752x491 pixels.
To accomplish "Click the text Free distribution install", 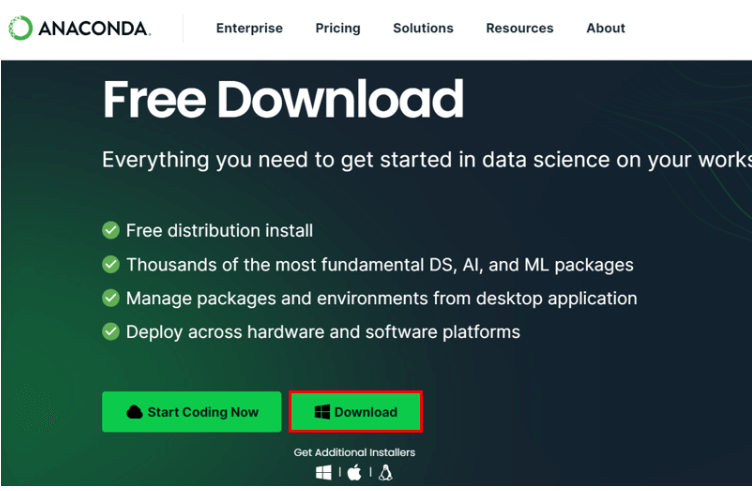I will point(219,231).
